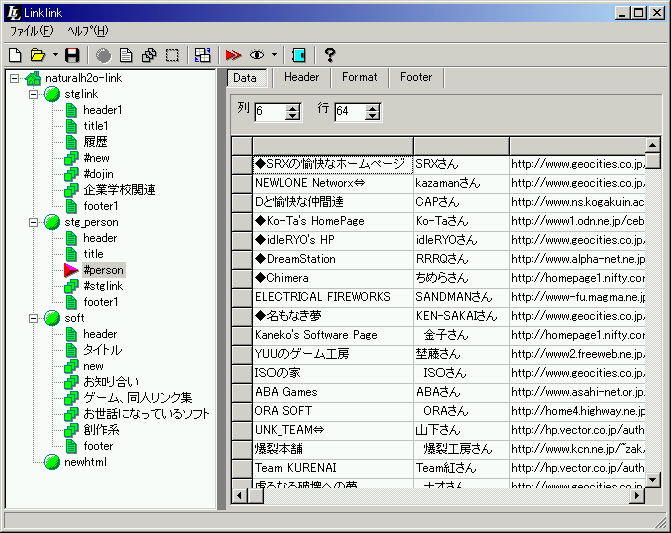Select the 企業学校関連 tree item
The height and width of the screenshot is (533, 671).
119,190
